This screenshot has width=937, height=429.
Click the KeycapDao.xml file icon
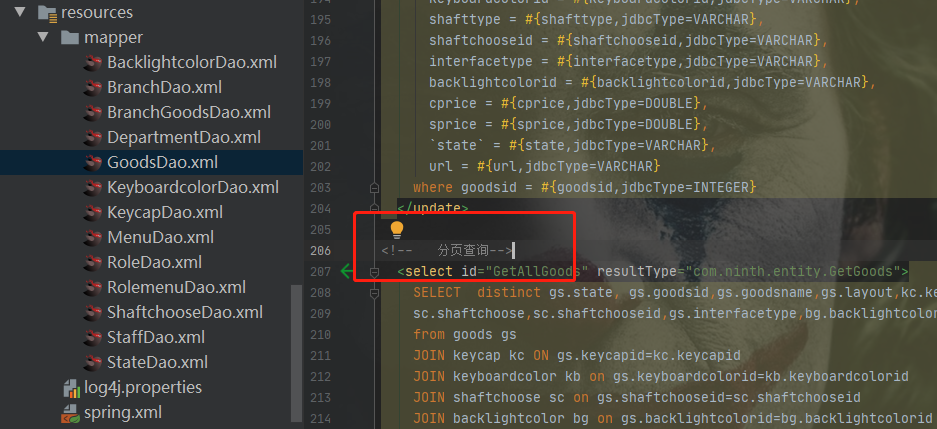point(92,213)
